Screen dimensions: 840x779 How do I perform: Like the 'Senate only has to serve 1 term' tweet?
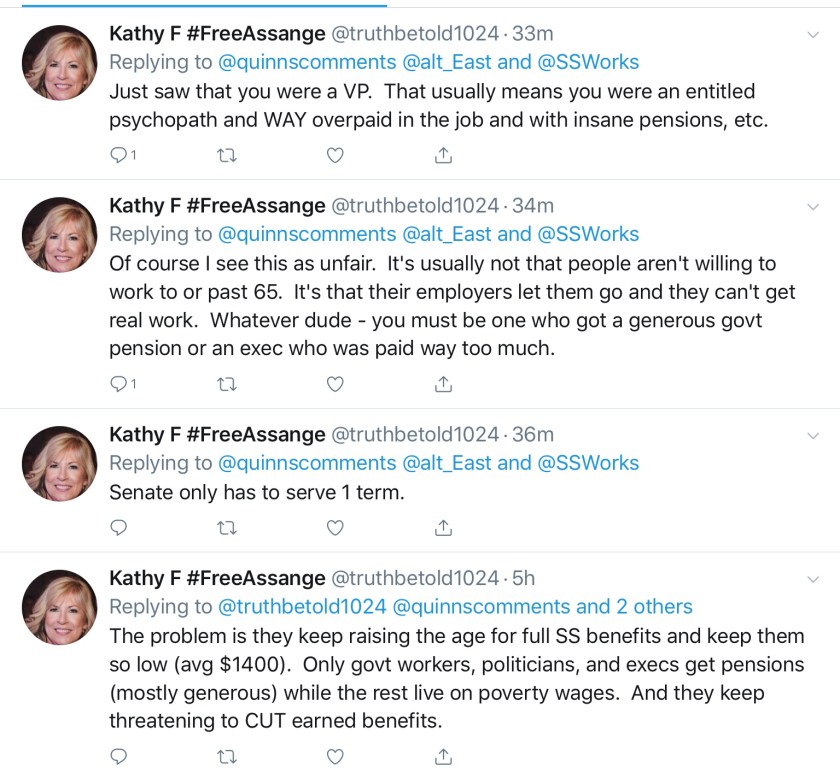(336, 527)
